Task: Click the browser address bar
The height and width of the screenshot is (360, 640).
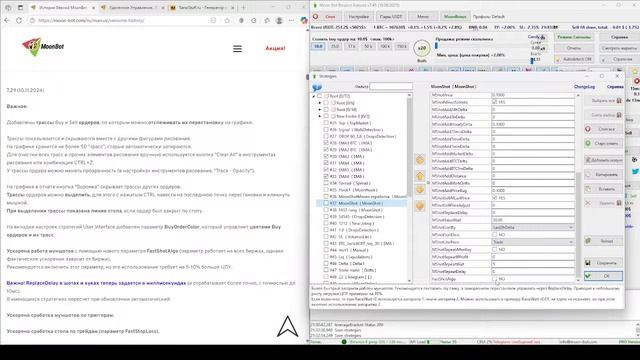Action: point(122,20)
